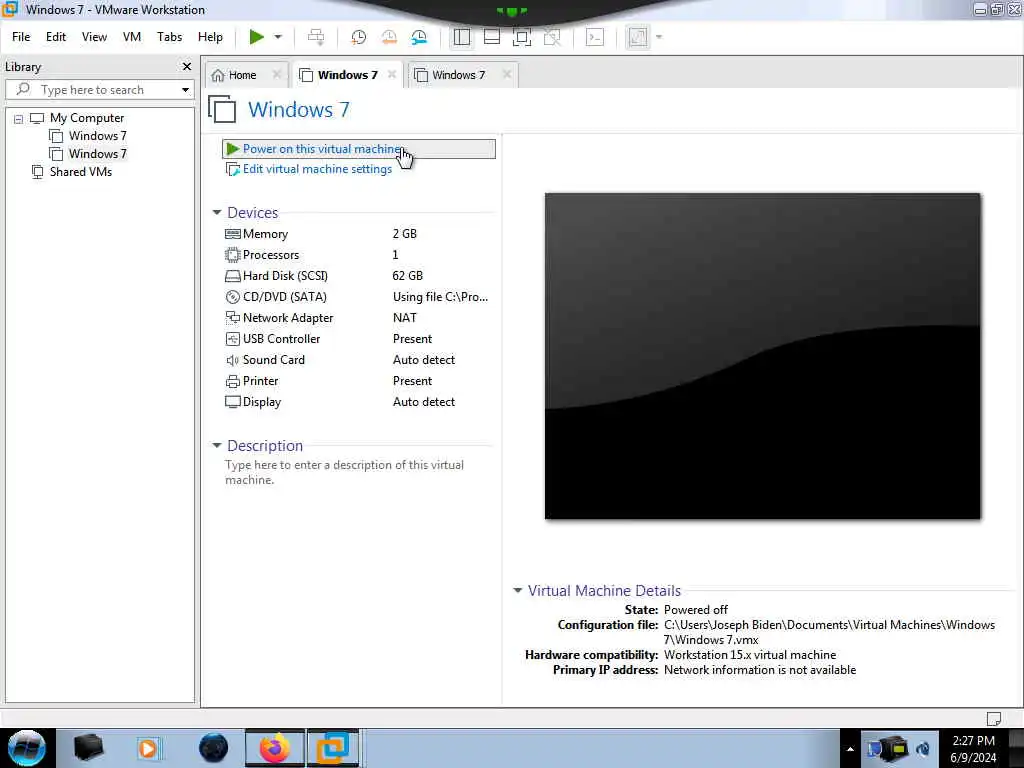Open the stretch display dropdown arrow

click(x=659, y=37)
